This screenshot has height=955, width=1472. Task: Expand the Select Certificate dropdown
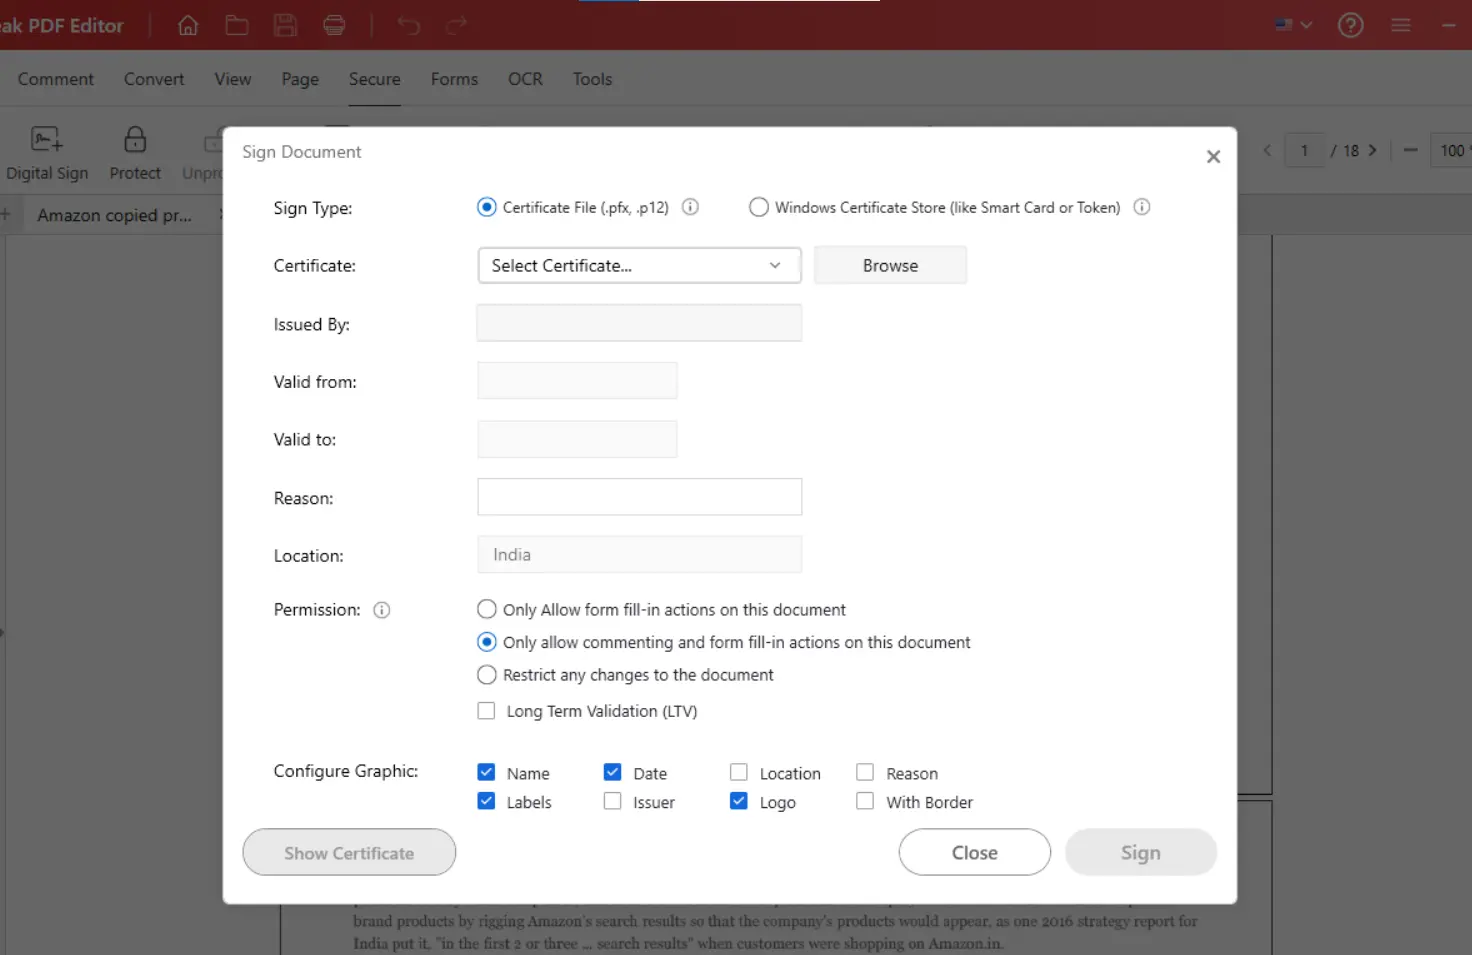639,265
